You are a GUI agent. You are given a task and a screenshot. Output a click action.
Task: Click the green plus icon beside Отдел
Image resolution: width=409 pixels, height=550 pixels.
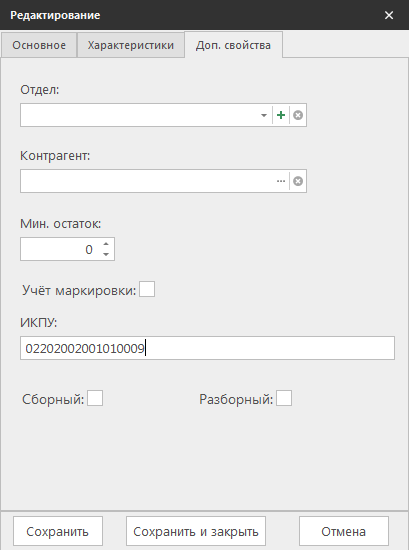tap(281, 115)
